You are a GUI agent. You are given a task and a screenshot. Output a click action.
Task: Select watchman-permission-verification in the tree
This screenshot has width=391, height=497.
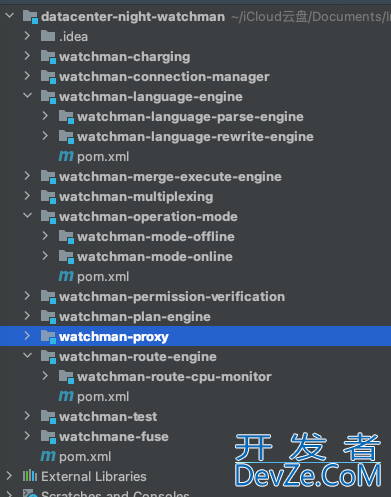[172, 297]
